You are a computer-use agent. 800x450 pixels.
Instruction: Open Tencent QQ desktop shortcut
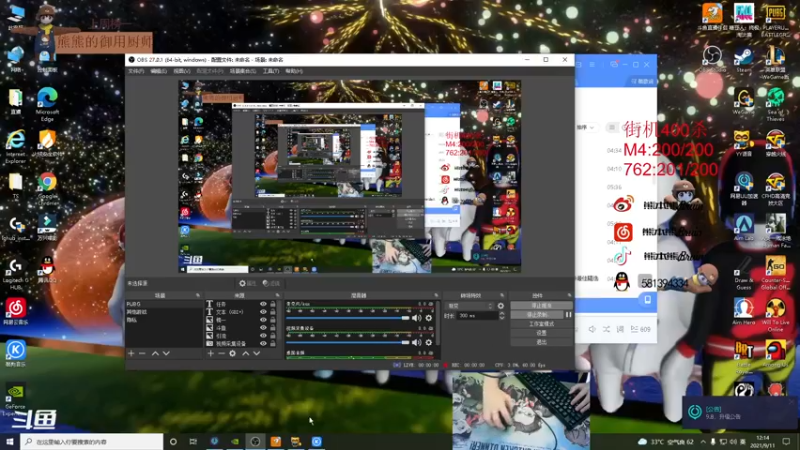pos(47,269)
